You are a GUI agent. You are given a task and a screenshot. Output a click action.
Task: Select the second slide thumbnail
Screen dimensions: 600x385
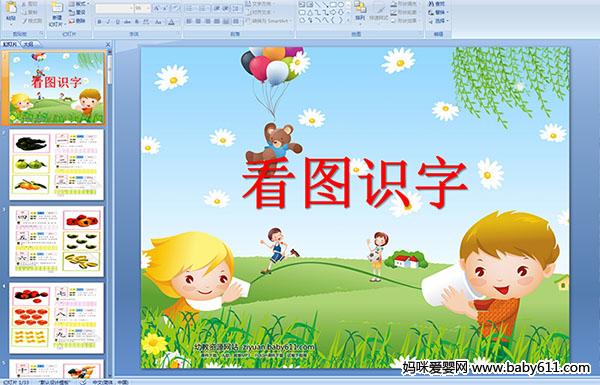pyautogui.click(x=57, y=164)
